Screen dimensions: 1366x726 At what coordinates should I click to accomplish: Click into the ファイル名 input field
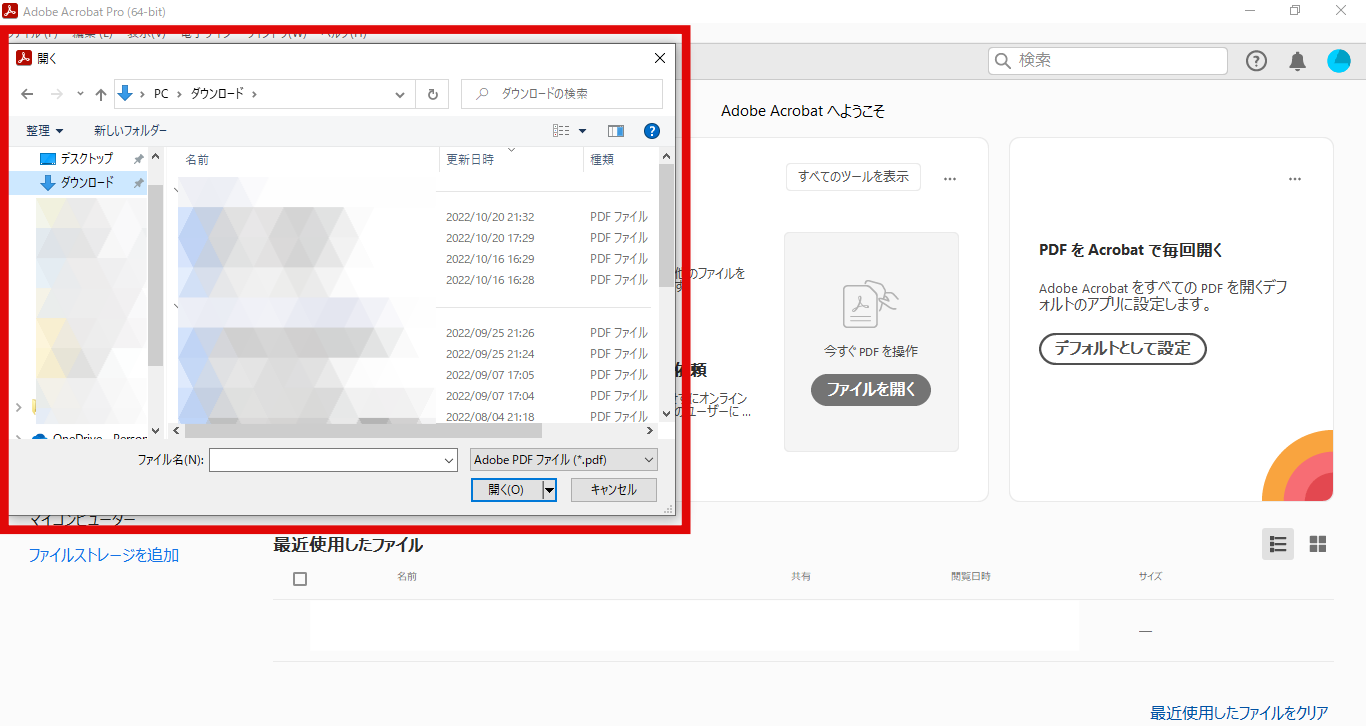pyautogui.click(x=324, y=460)
